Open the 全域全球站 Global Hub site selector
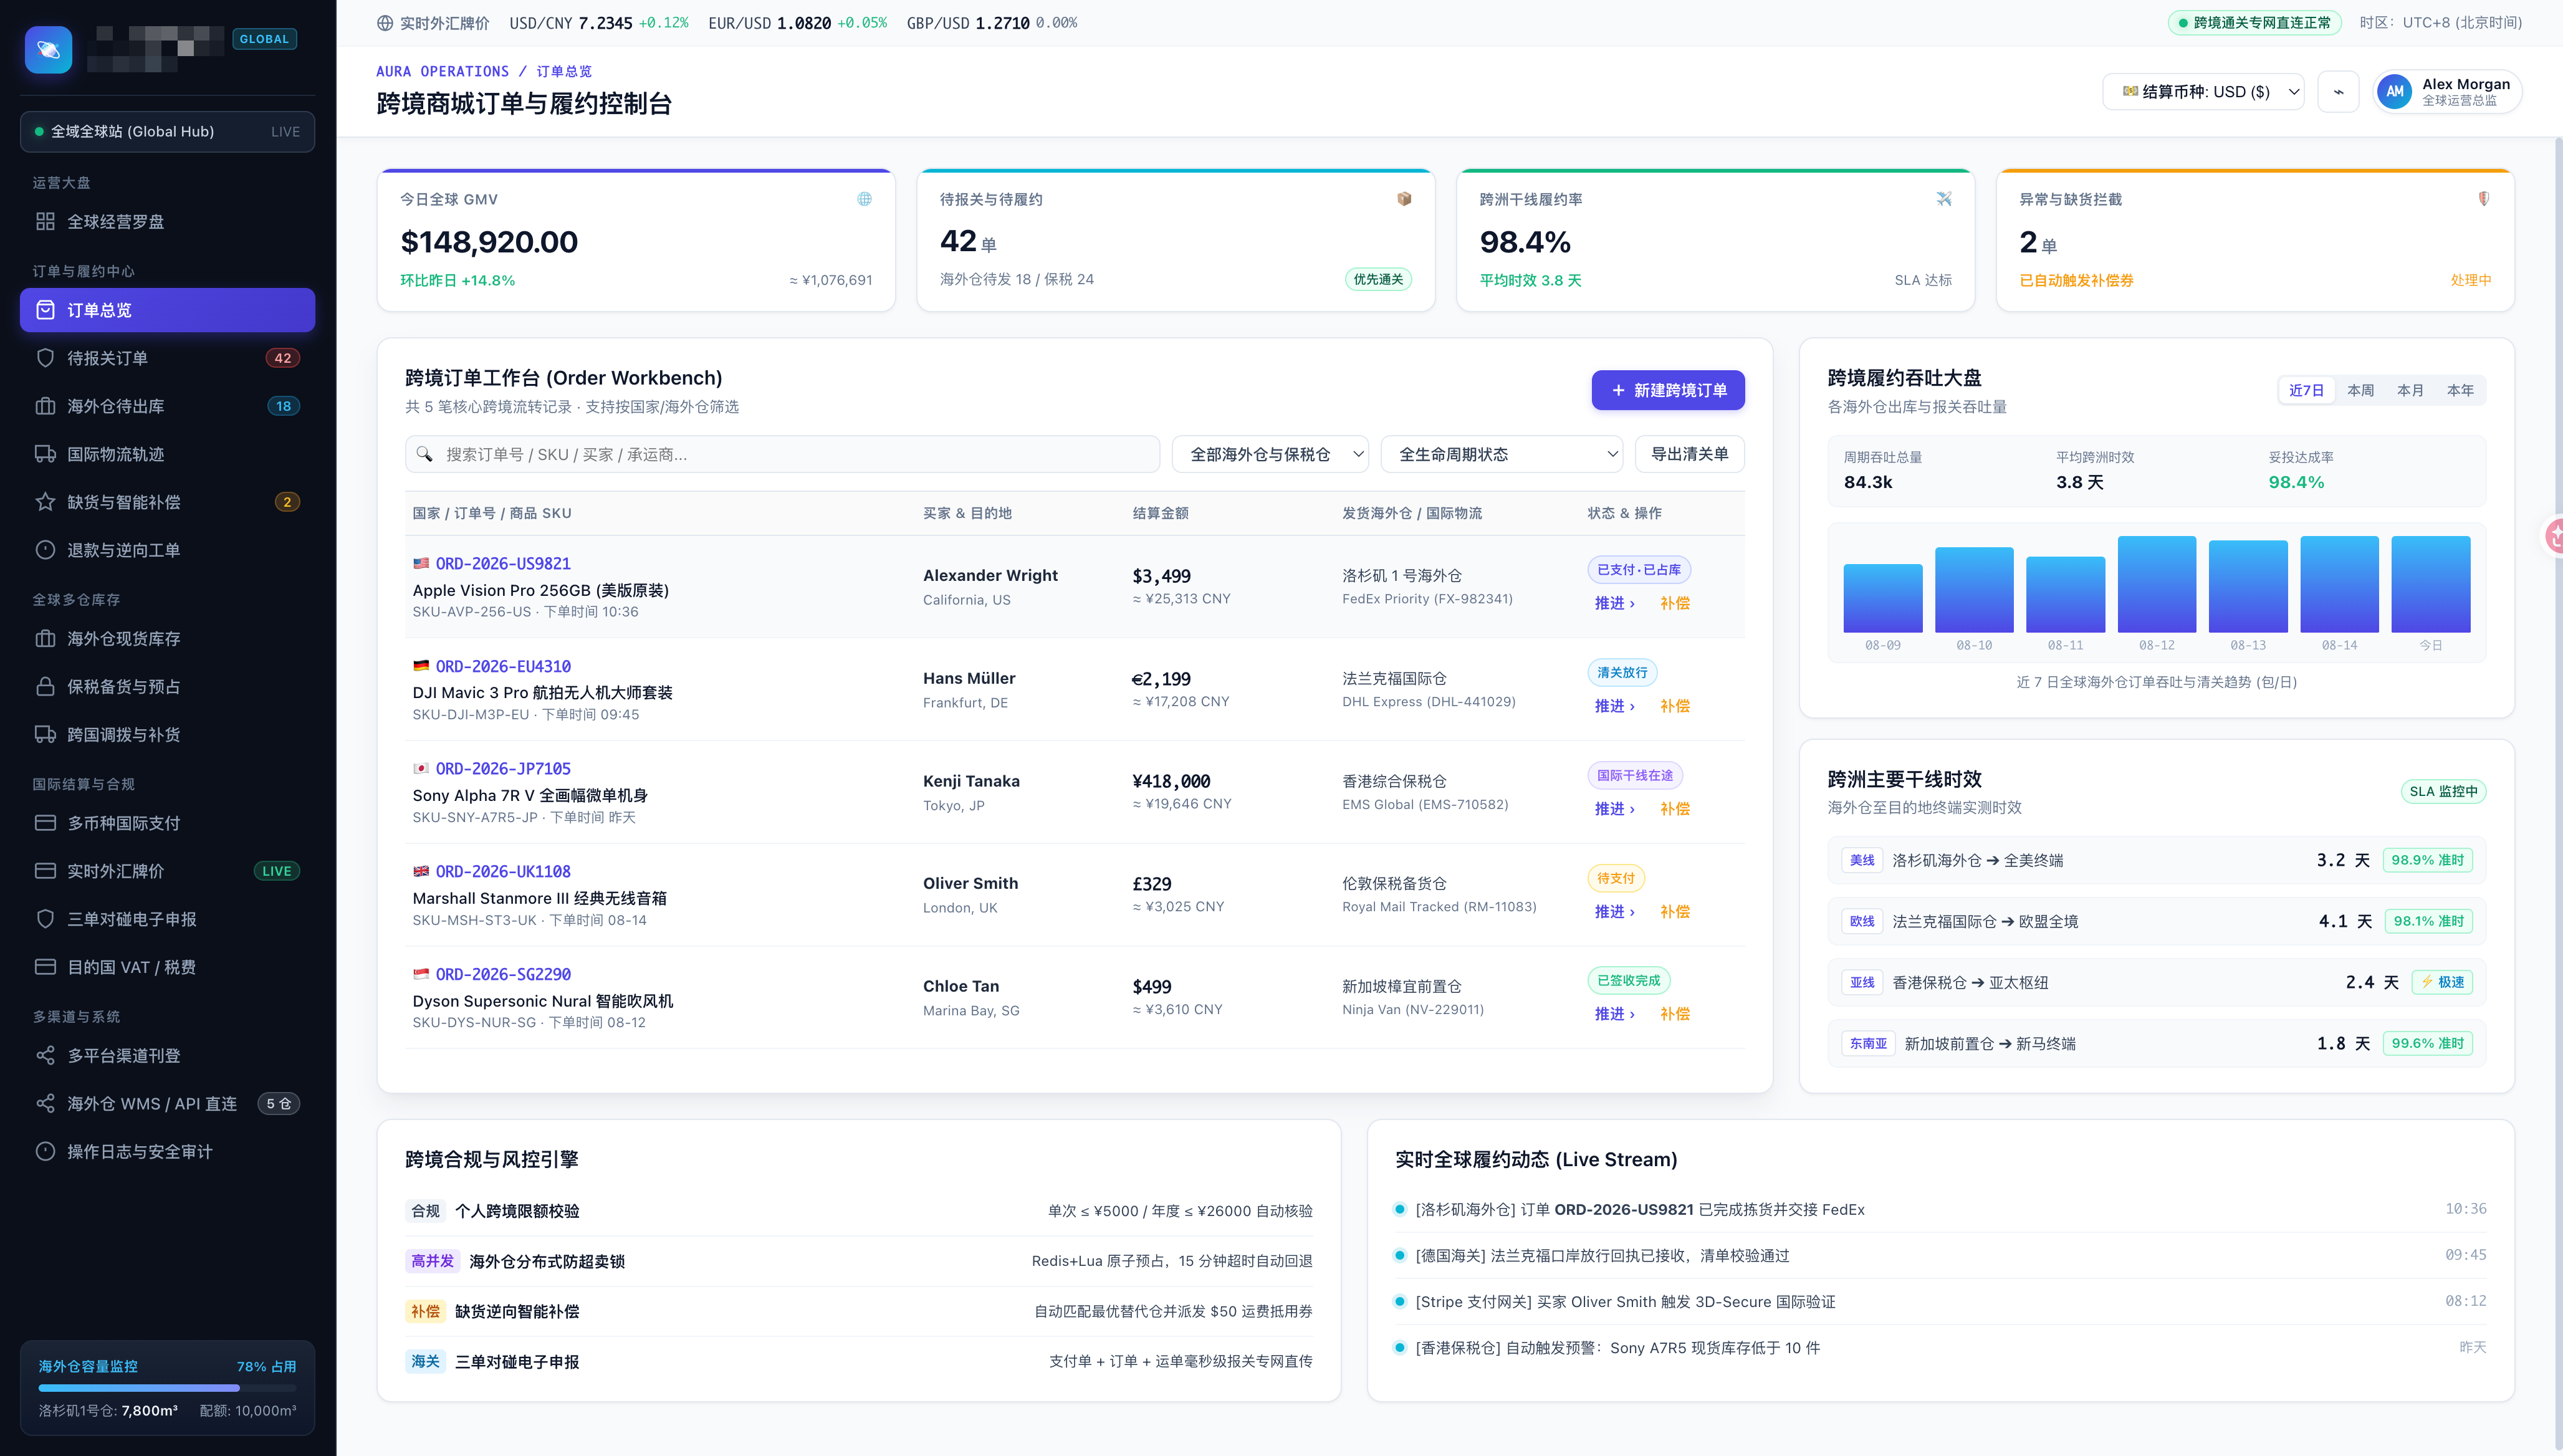The width and height of the screenshot is (2563, 1456). tap(167, 131)
